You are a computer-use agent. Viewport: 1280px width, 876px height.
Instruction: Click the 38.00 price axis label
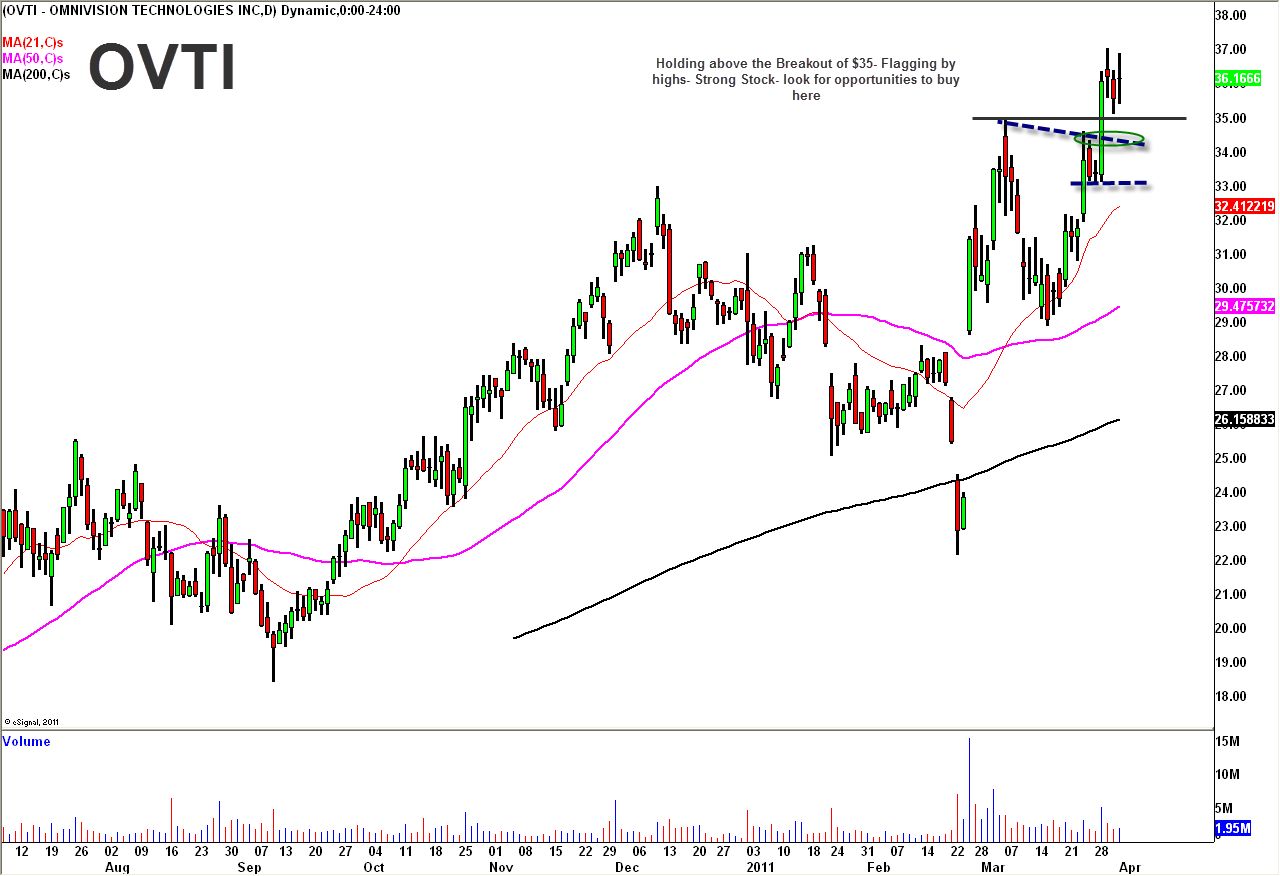tap(1232, 16)
